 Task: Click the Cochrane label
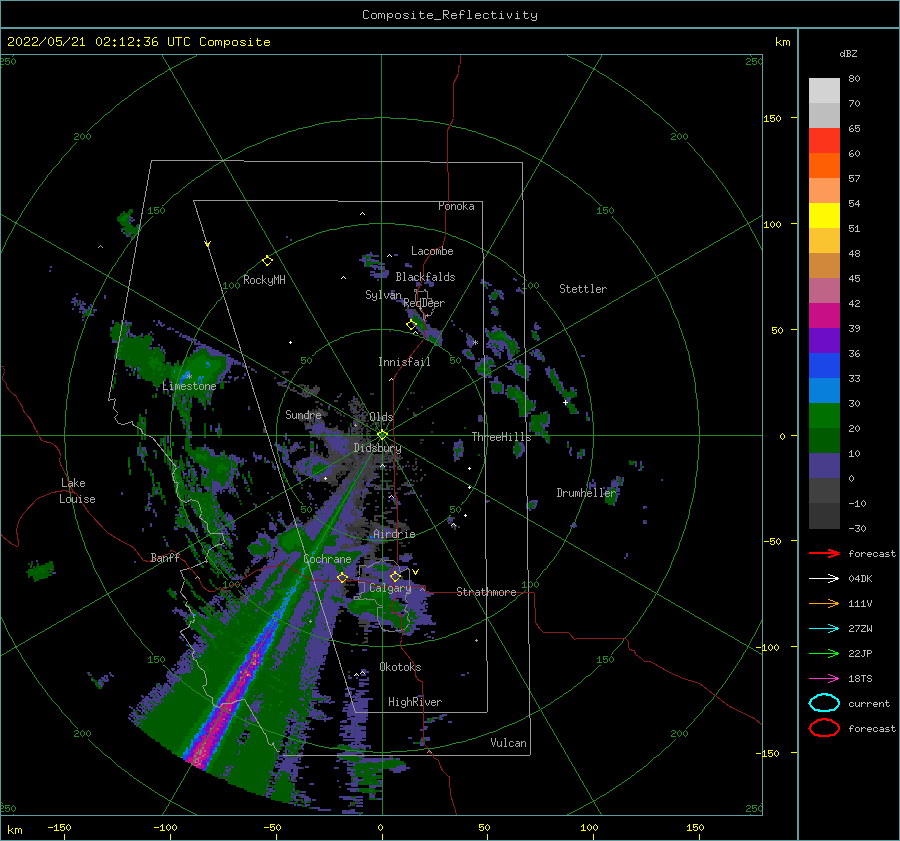tap(327, 559)
